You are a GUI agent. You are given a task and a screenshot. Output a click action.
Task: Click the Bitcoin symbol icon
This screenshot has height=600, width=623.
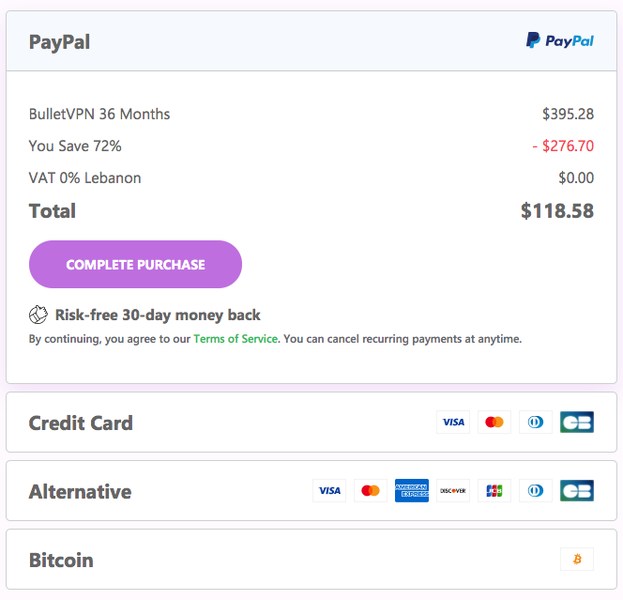coord(577,559)
